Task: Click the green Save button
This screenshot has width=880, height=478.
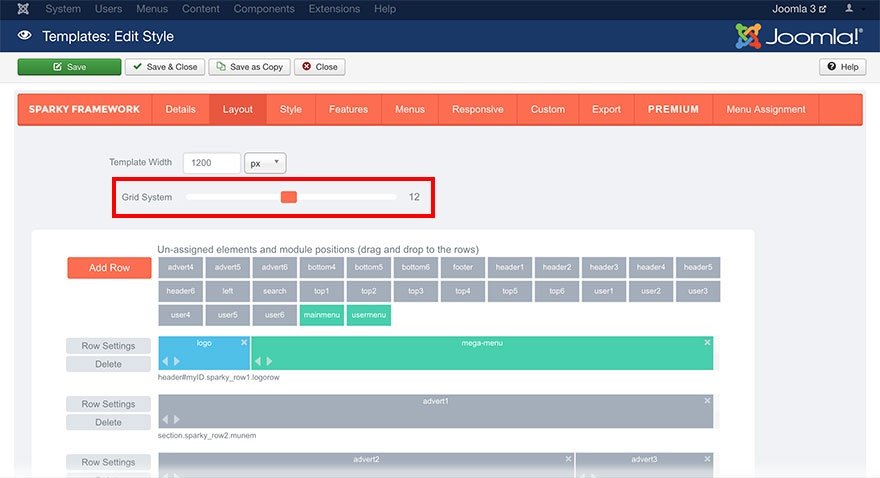Action: click(69, 67)
